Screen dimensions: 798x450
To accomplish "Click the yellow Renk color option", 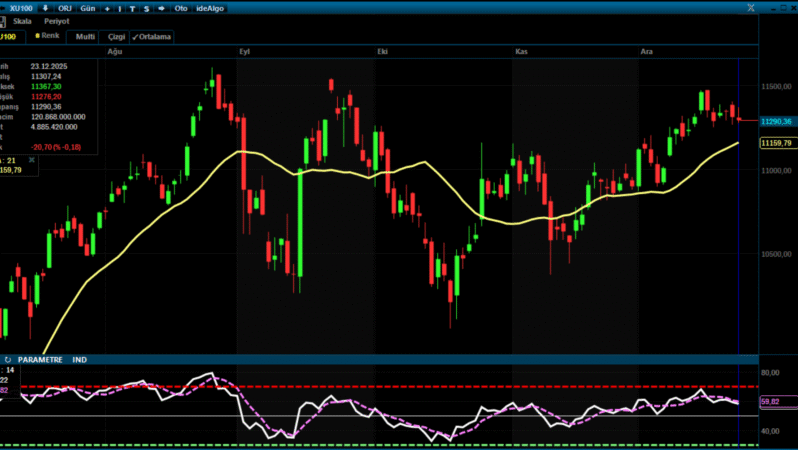I will [46, 36].
